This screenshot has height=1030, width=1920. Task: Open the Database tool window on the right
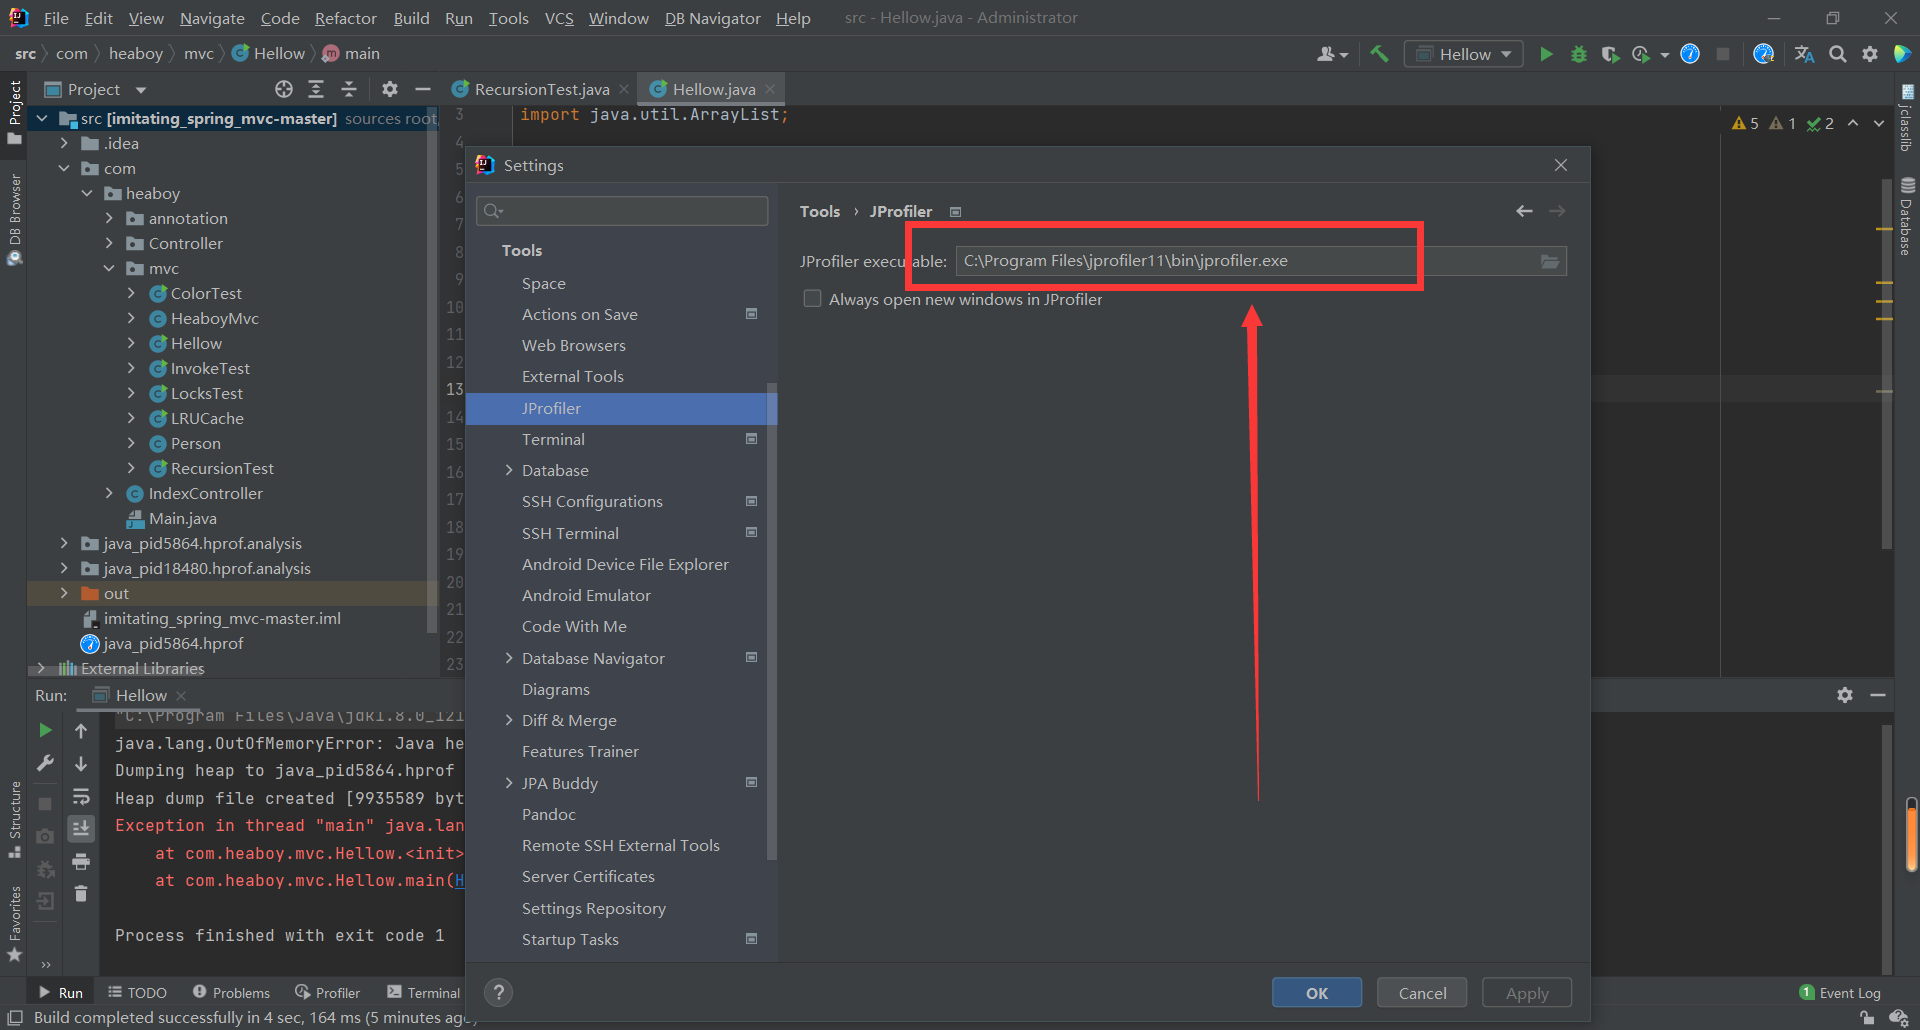point(1906,215)
